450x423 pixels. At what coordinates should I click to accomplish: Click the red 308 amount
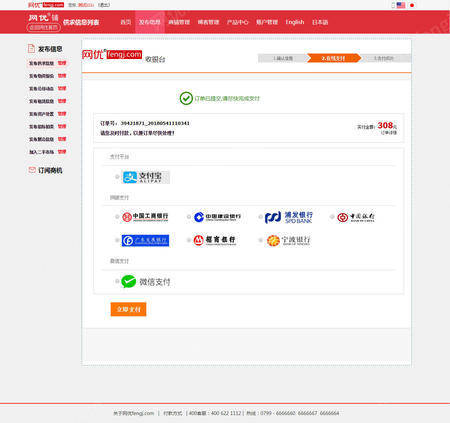click(x=385, y=125)
